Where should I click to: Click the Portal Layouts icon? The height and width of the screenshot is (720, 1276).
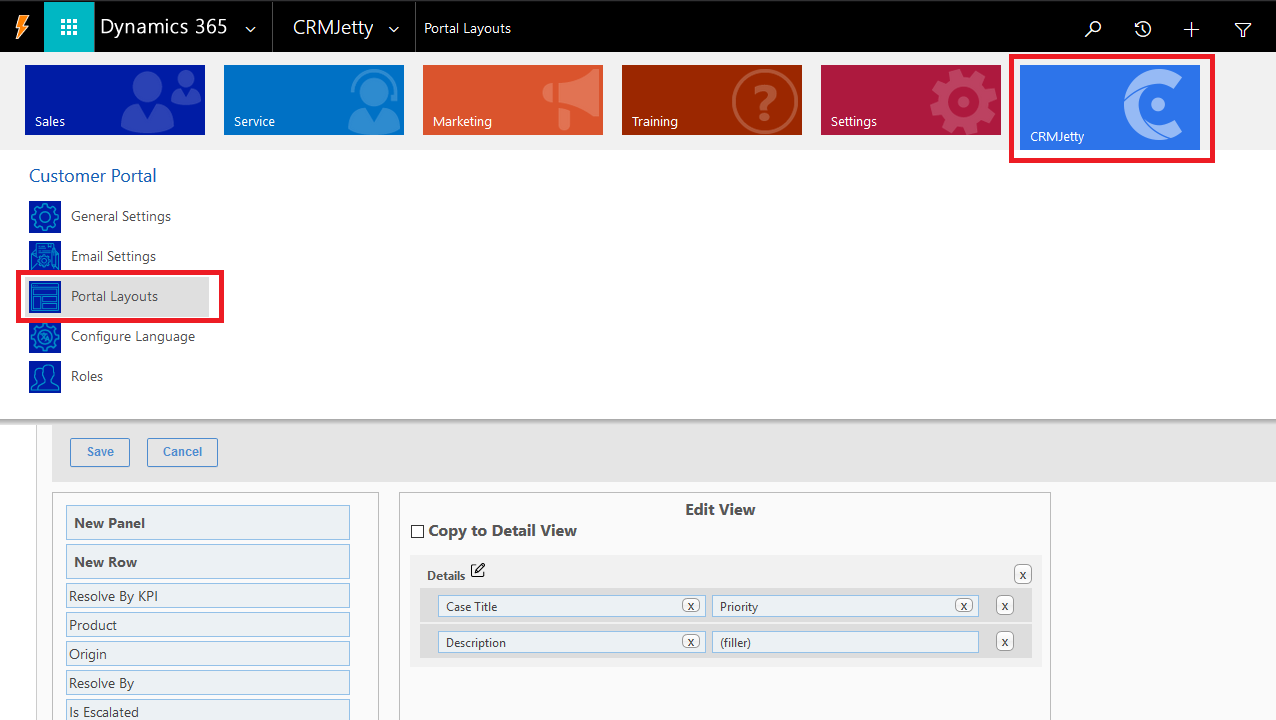pos(45,297)
